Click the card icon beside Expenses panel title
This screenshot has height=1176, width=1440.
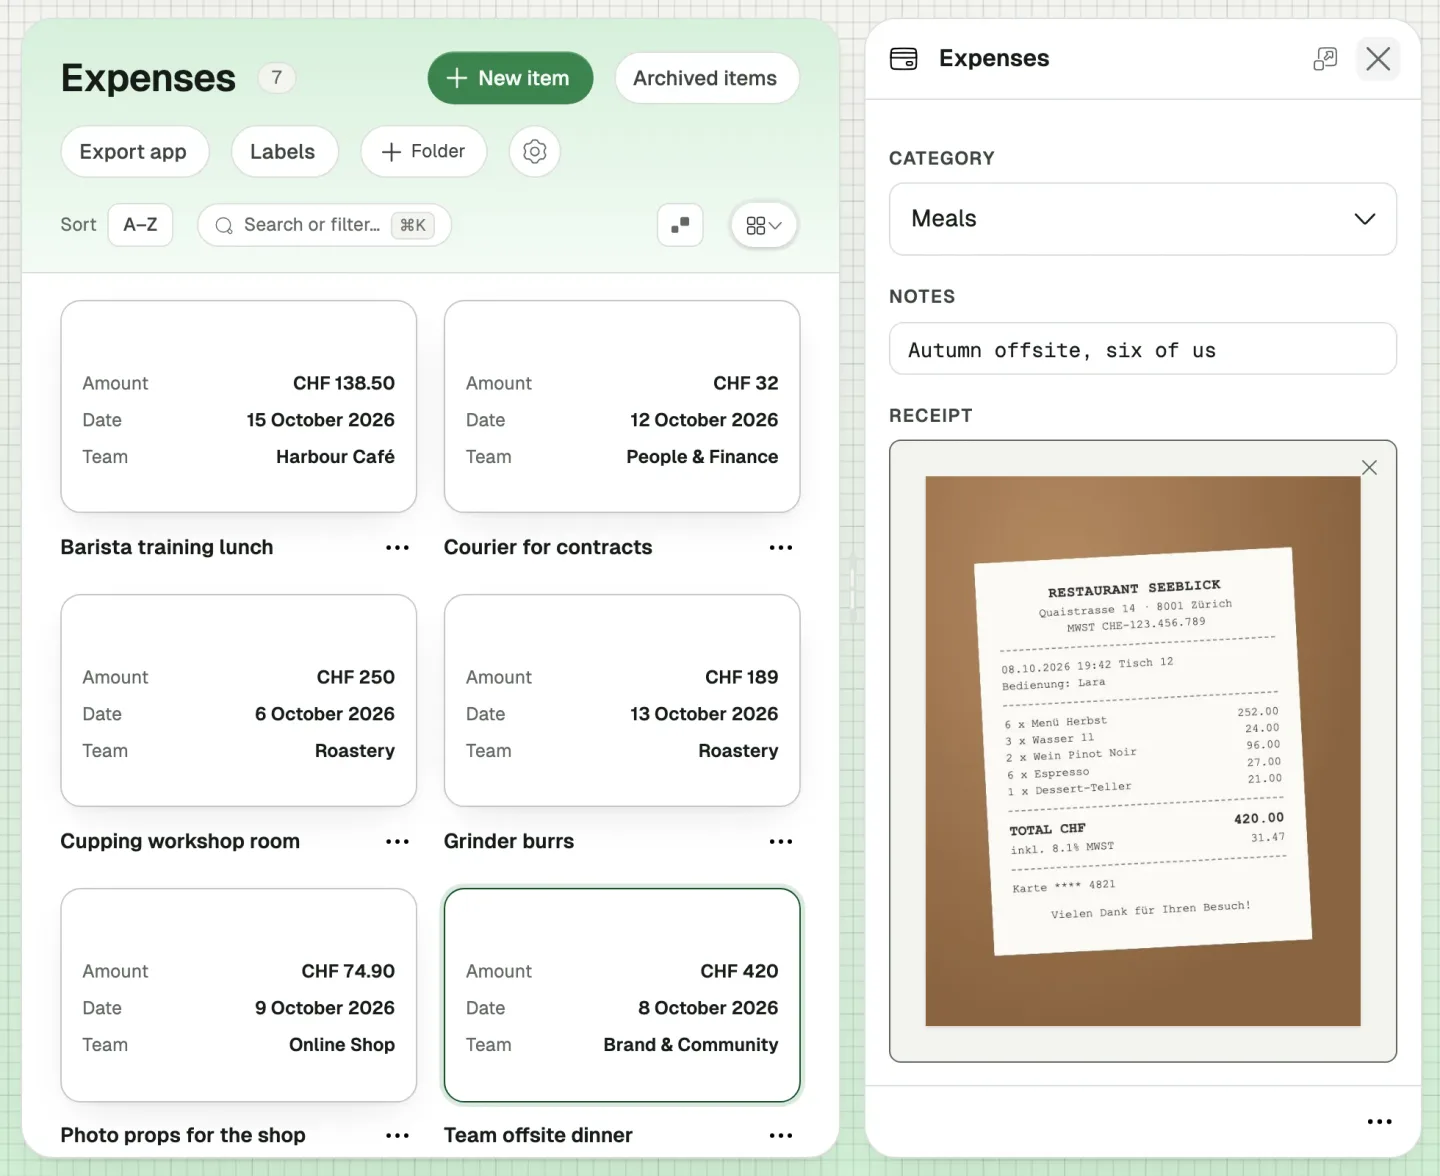[903, 59]
